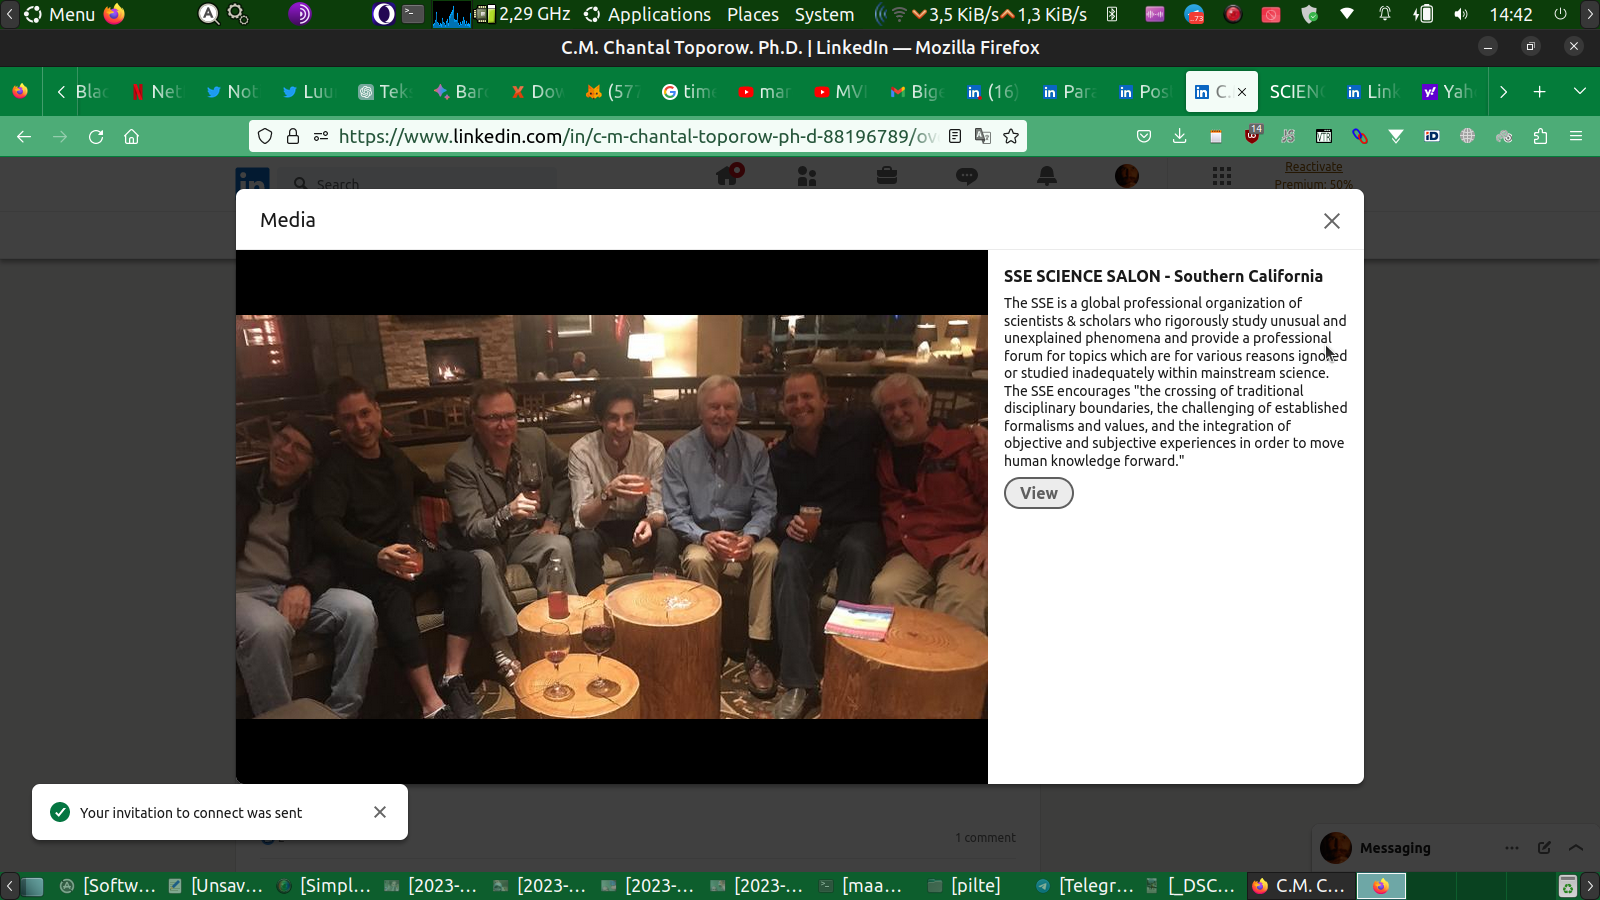This screenshot has height=900, width=1600.
Task: Switch to the SCIEN tab
Action: [x=1296, y=92]
